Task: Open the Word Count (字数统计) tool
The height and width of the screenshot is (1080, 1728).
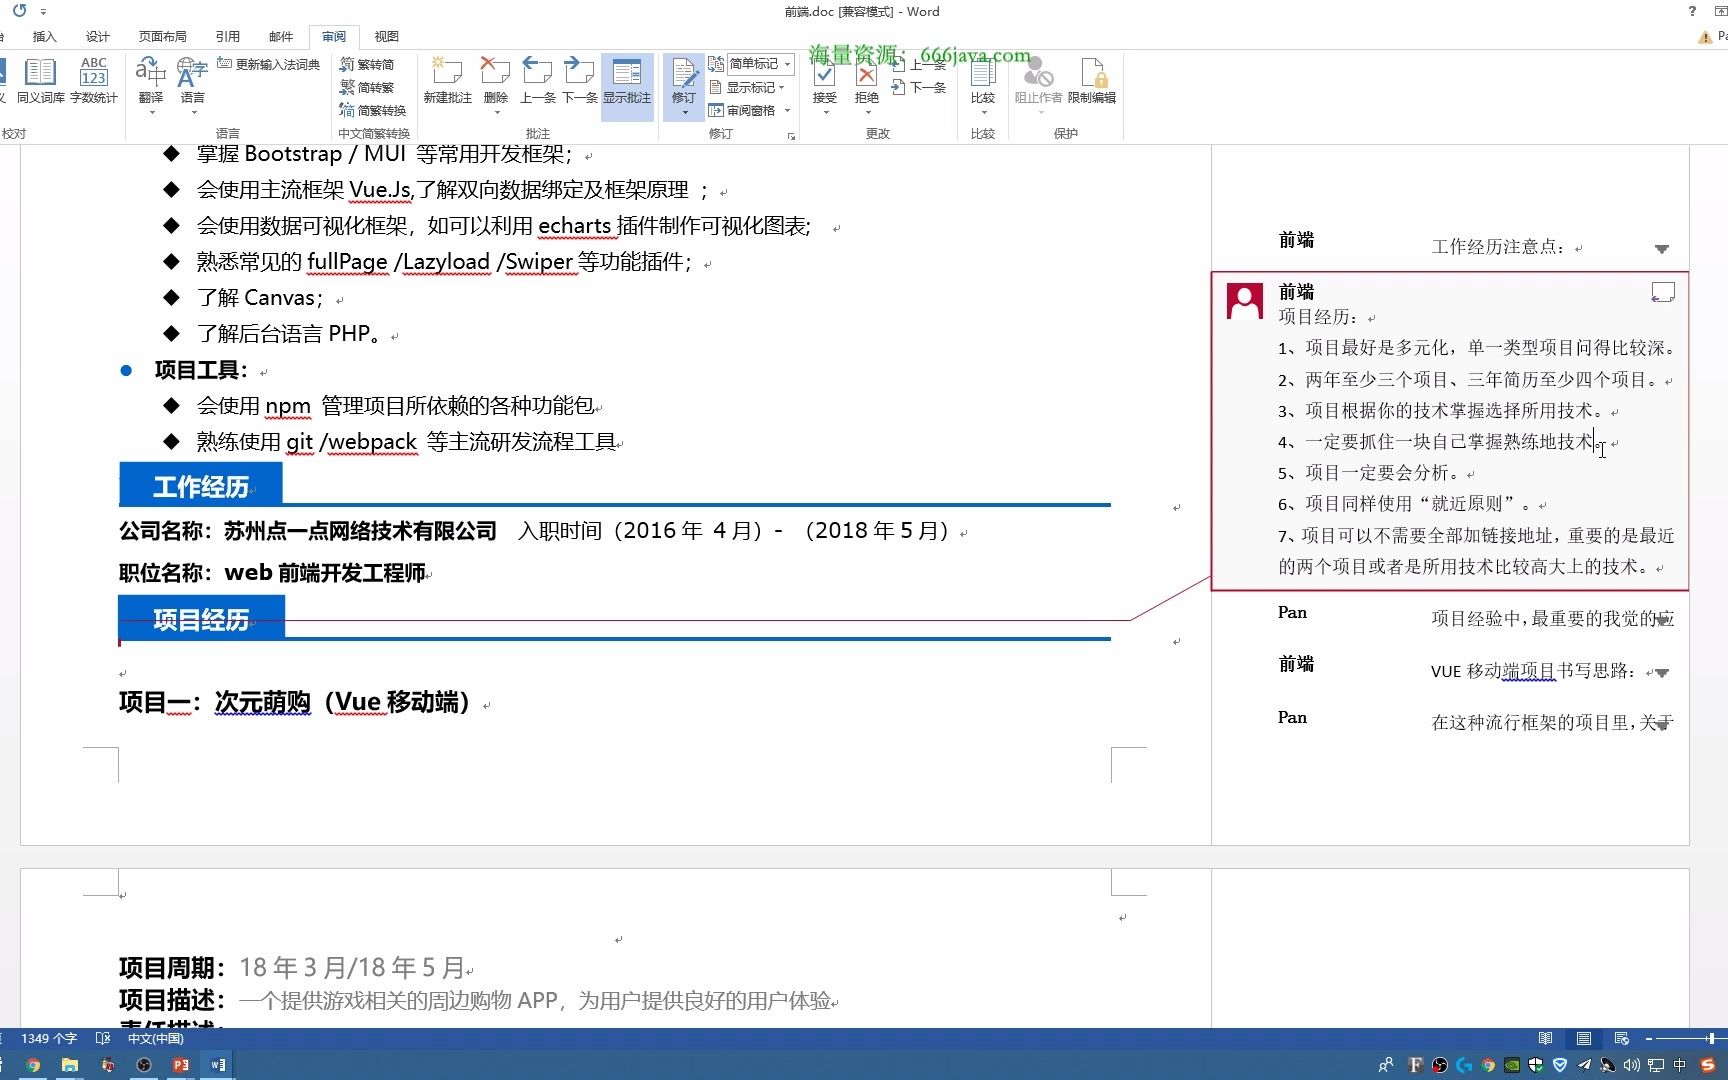Action: [93, 80]
